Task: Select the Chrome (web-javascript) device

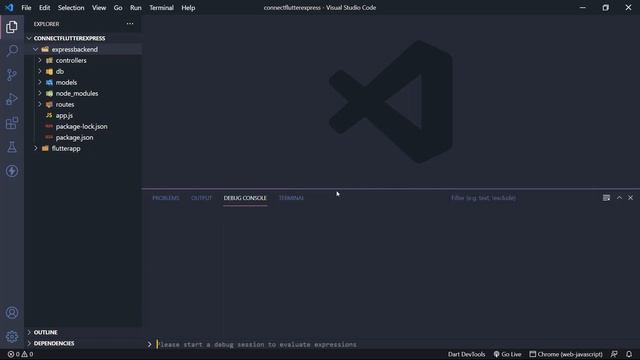Action: [566, 354]
